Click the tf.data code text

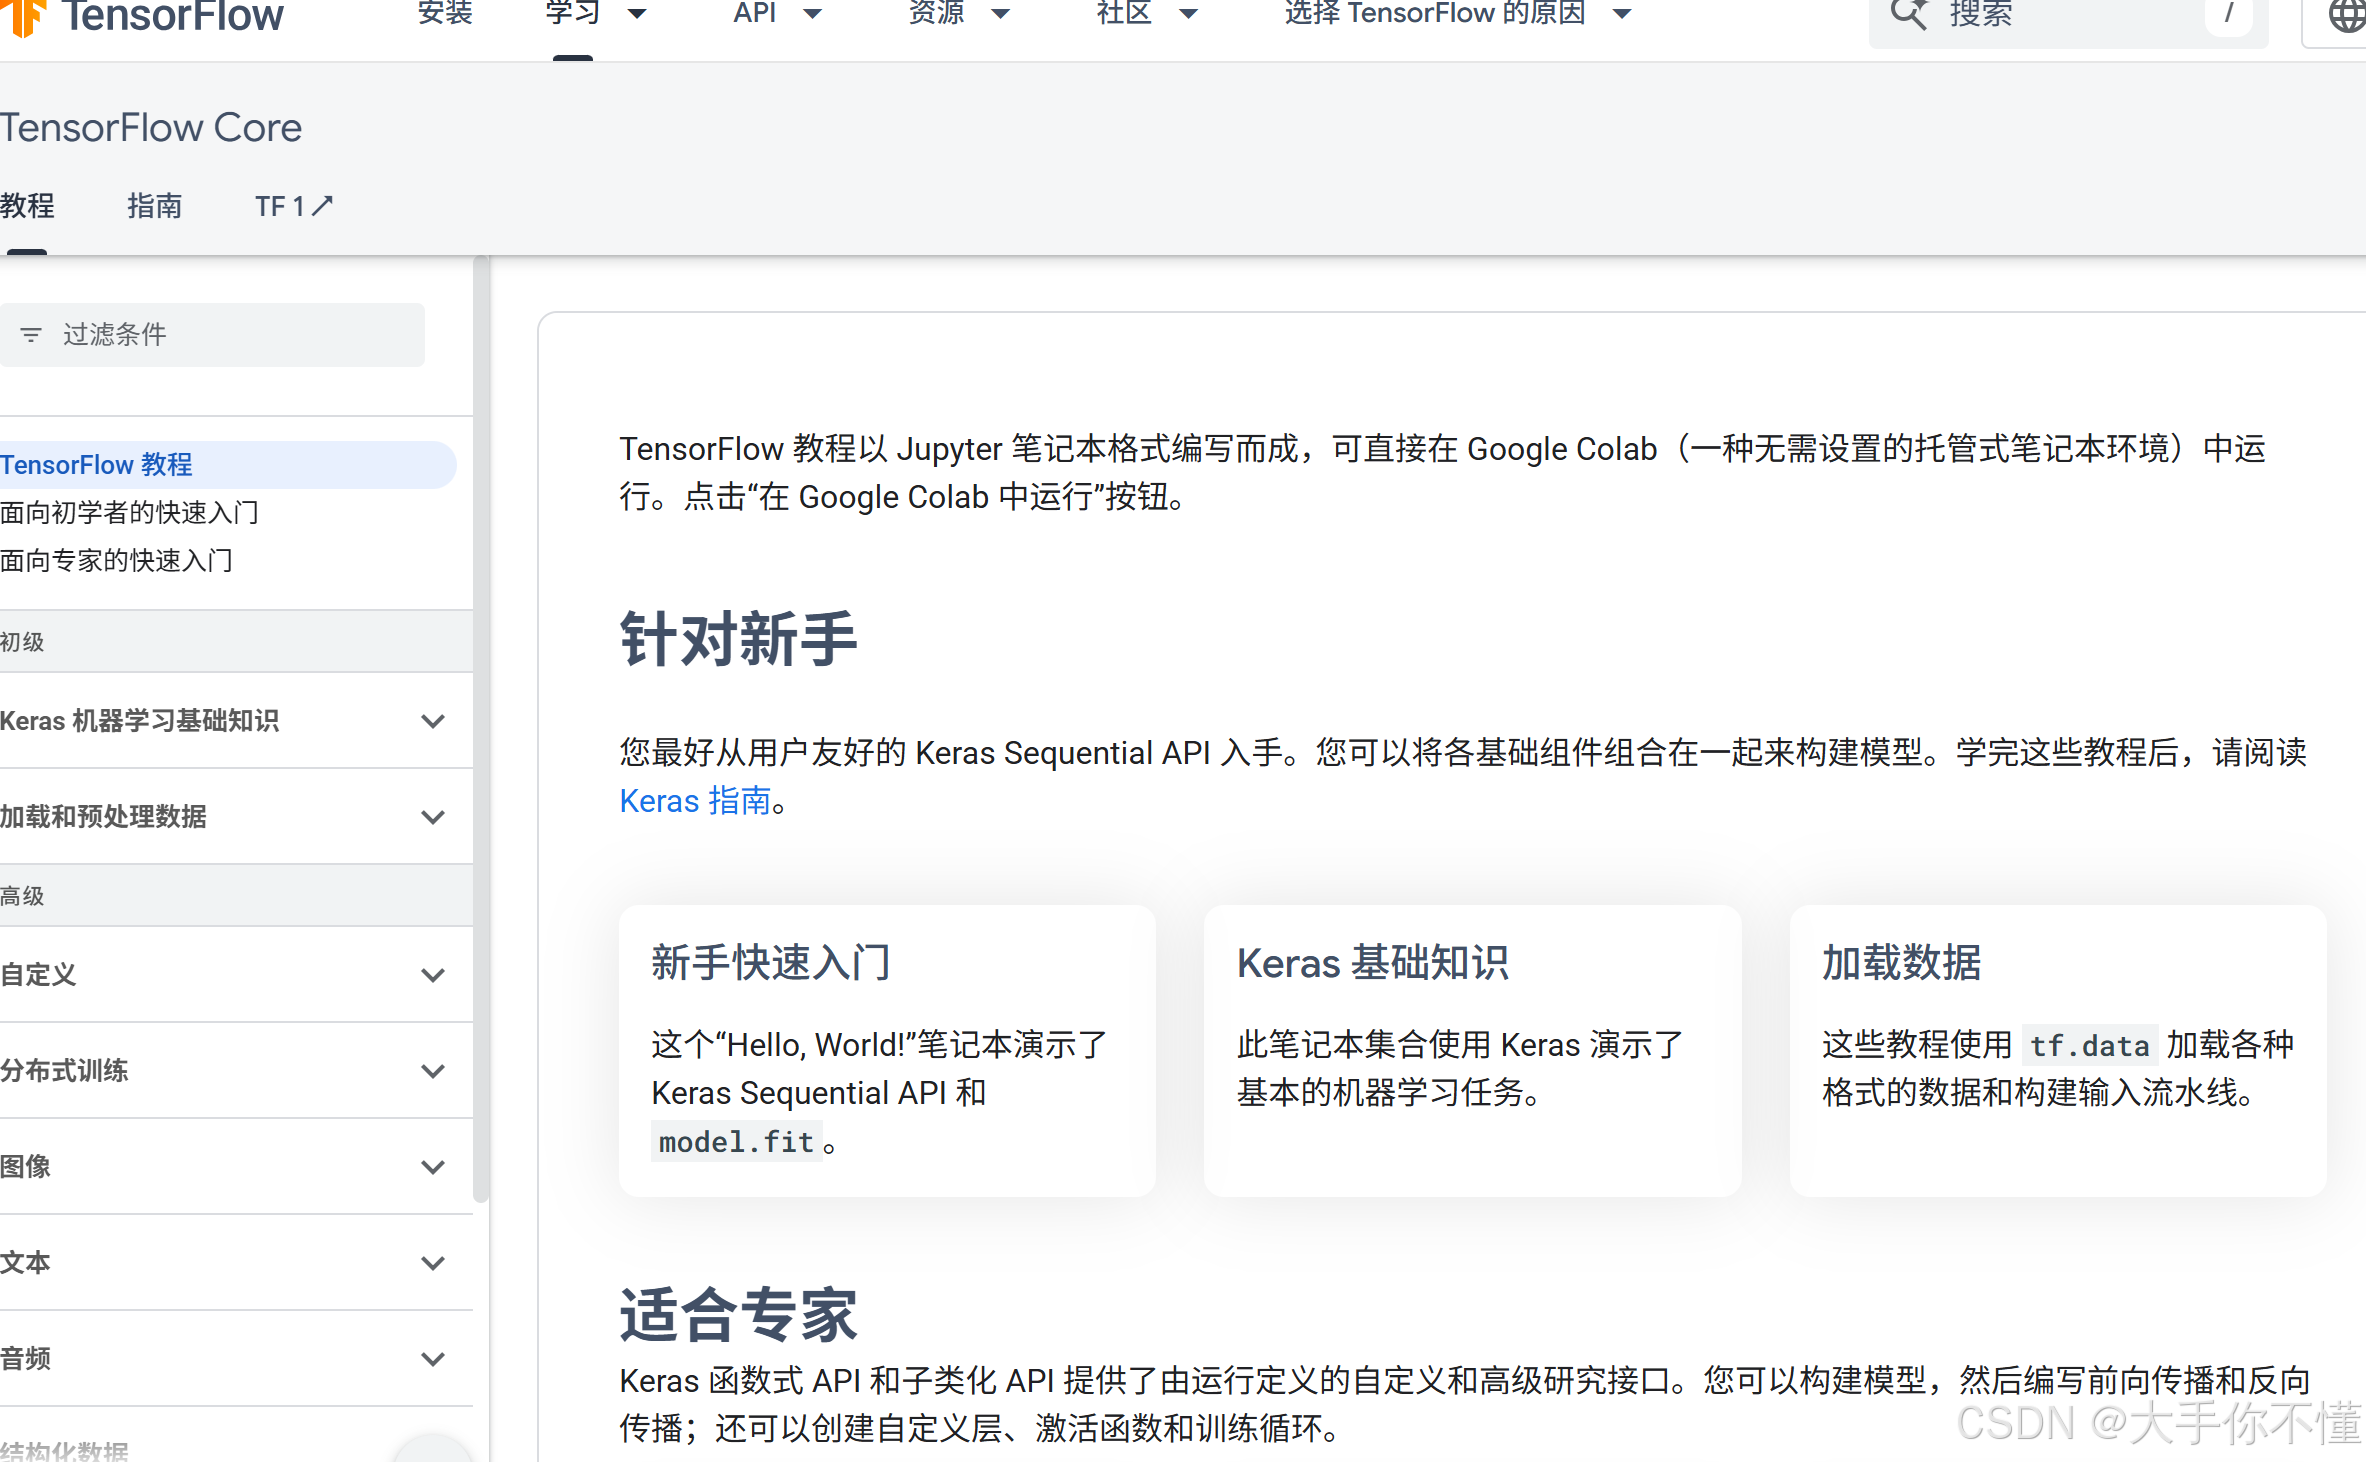(2089, 1046)
